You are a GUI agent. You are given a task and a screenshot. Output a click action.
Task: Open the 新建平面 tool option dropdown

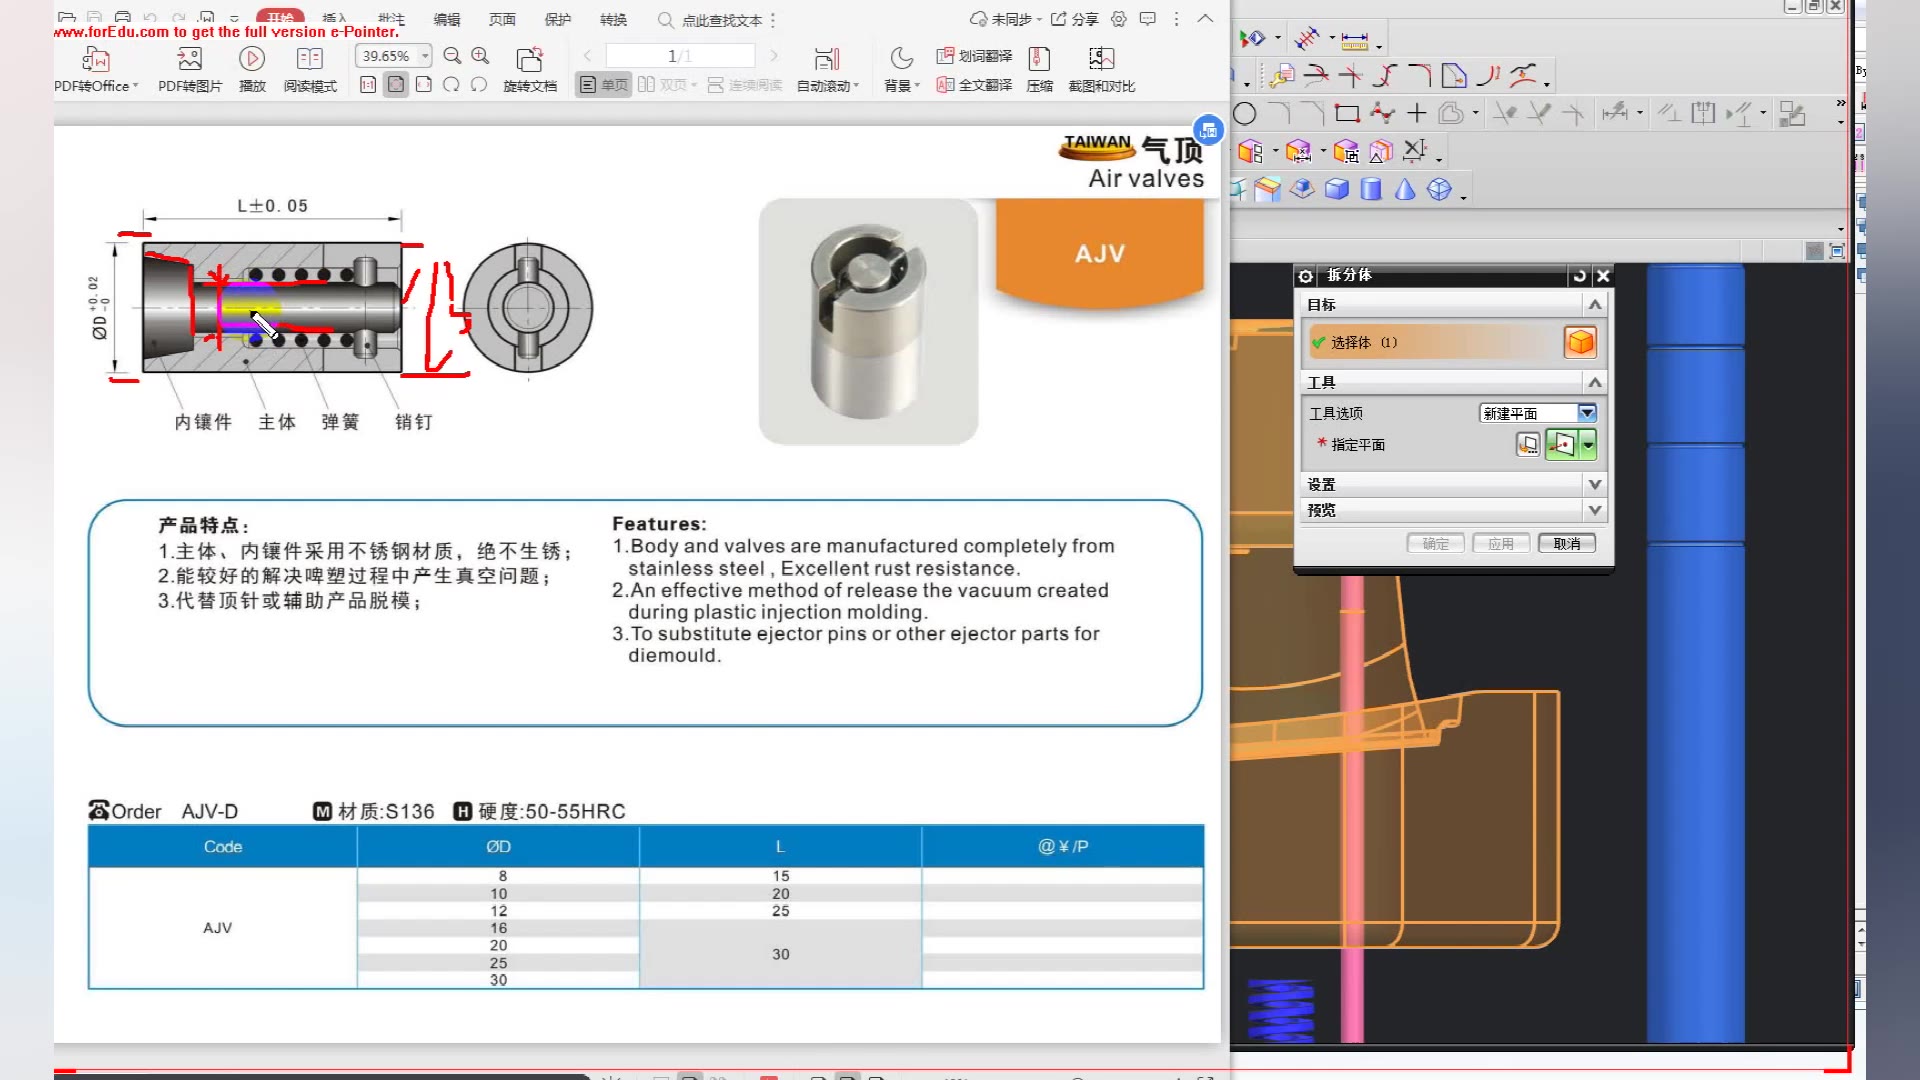click(1587, 412)
